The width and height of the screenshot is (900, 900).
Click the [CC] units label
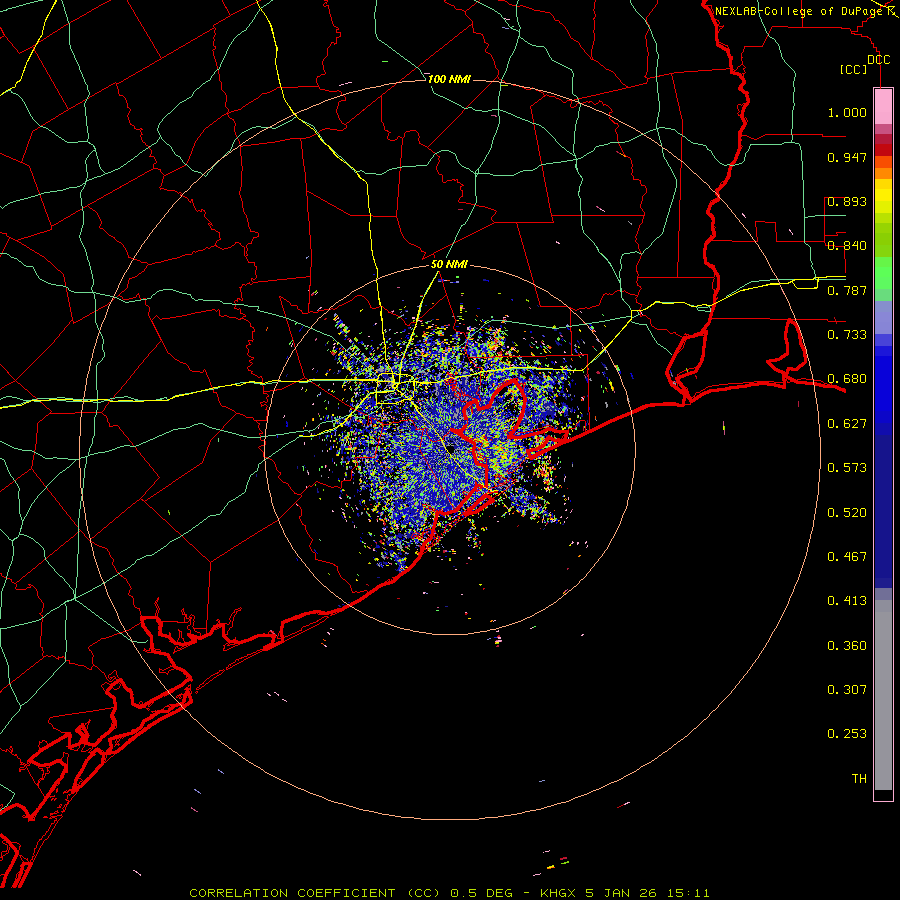tap(854, 69)
